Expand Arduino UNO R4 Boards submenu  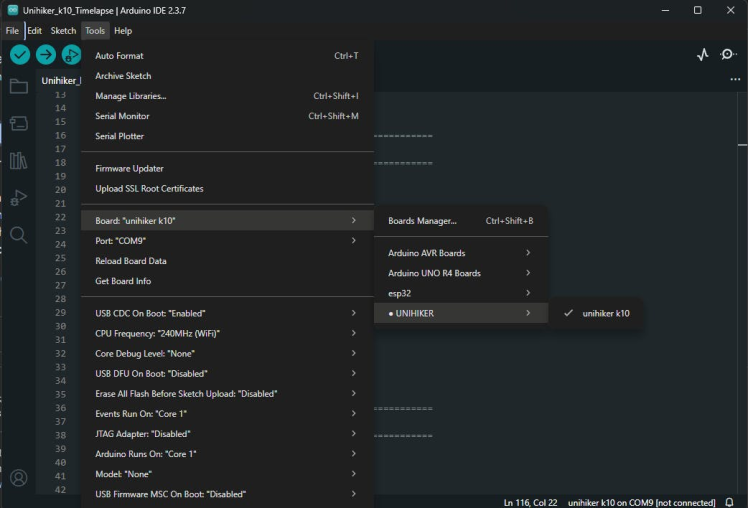pos(461,273)
